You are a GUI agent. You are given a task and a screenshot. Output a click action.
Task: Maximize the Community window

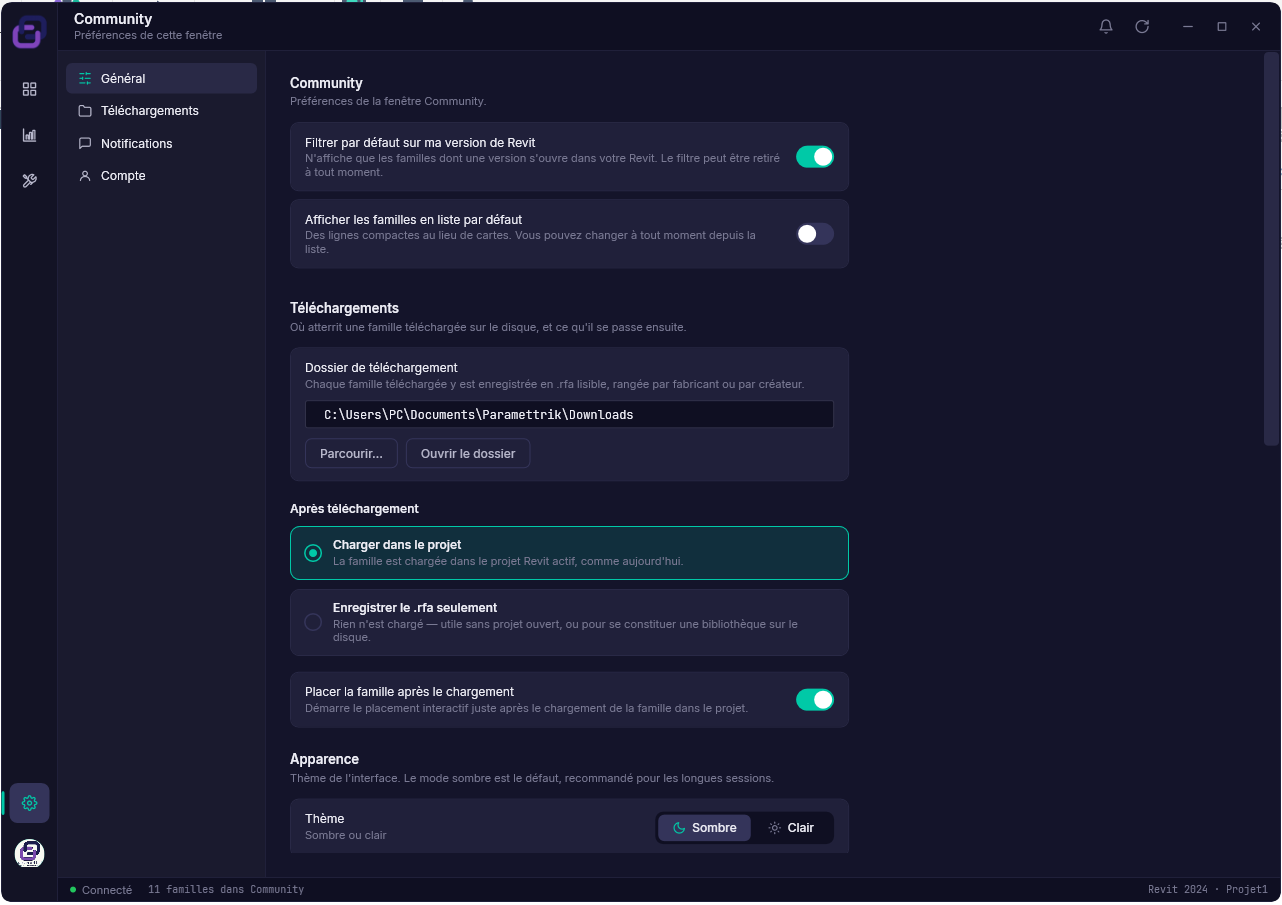pos(1222,27)
